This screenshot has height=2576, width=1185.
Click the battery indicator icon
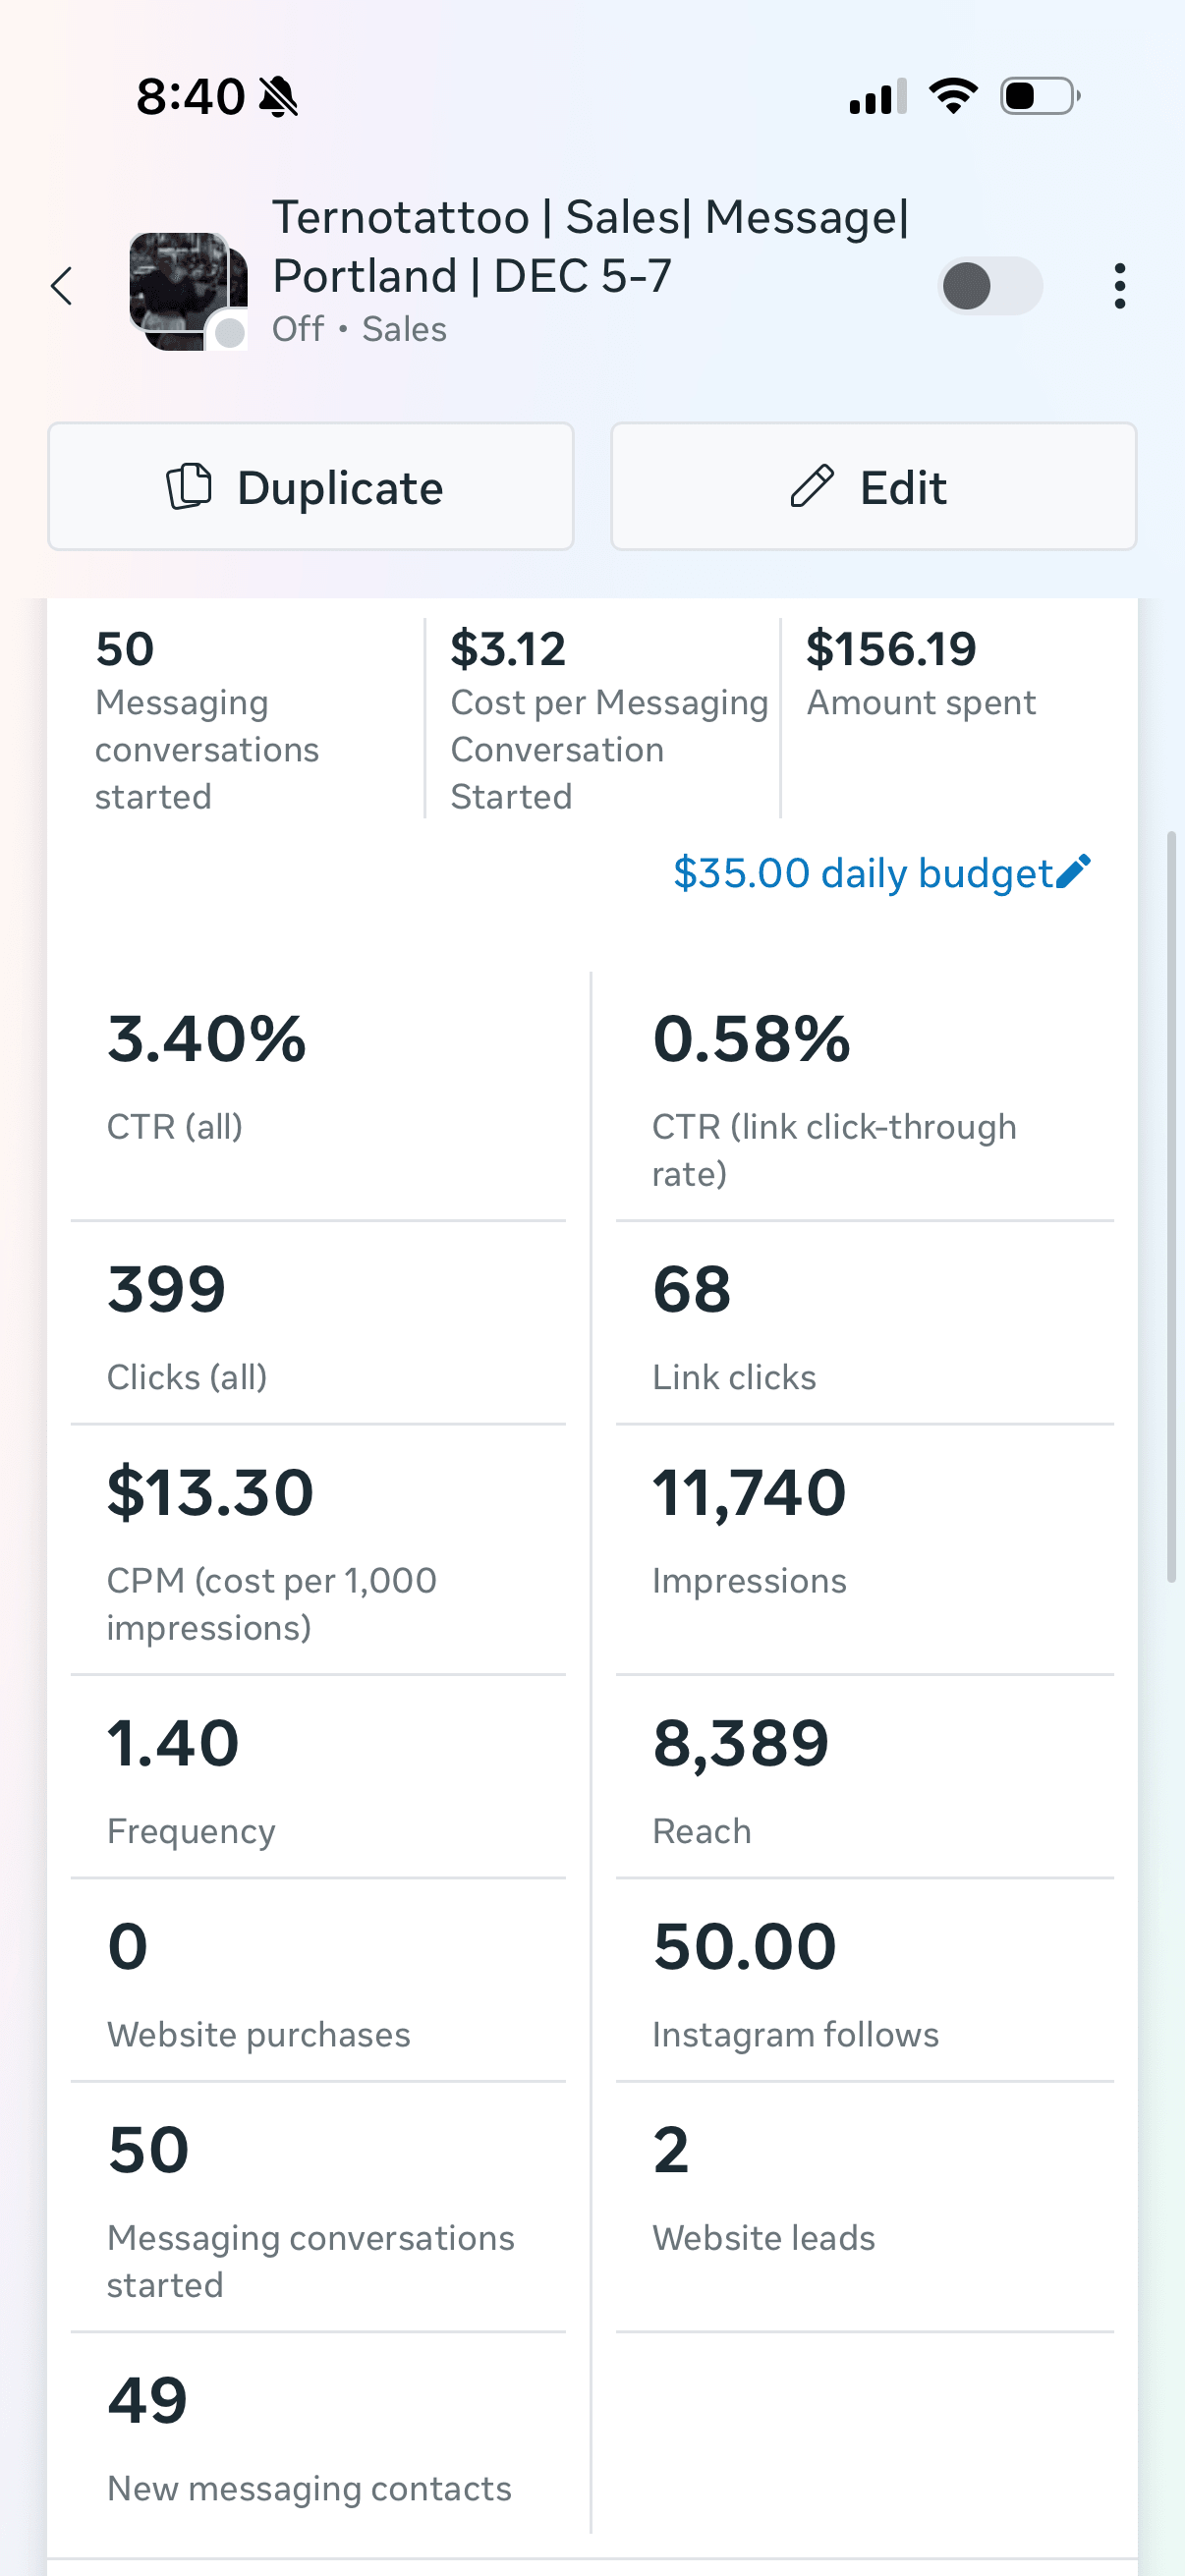[x=1036, y=95]
